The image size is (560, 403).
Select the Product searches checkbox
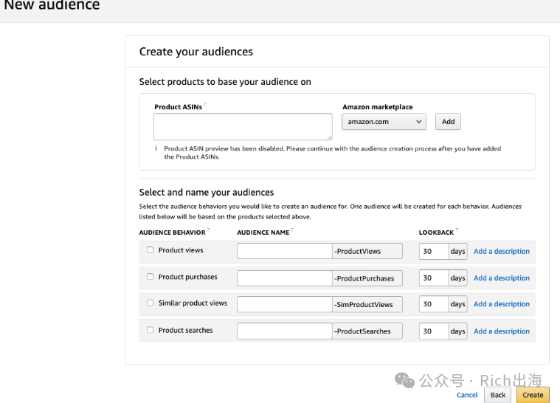click(x=150, y=330)
